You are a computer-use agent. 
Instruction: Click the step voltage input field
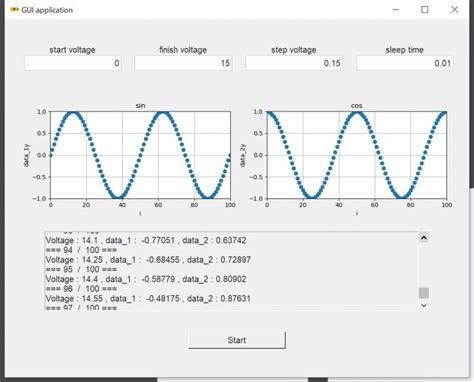click(x=294, y=63)
